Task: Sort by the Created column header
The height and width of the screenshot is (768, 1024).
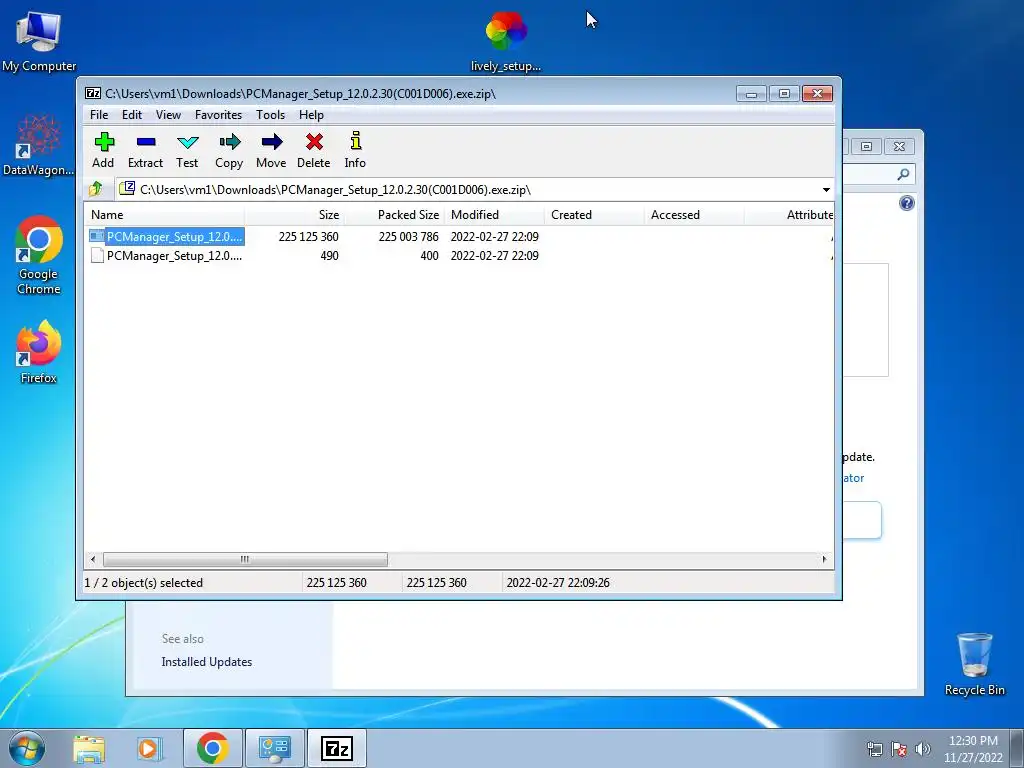Action: tap(594, 215)
